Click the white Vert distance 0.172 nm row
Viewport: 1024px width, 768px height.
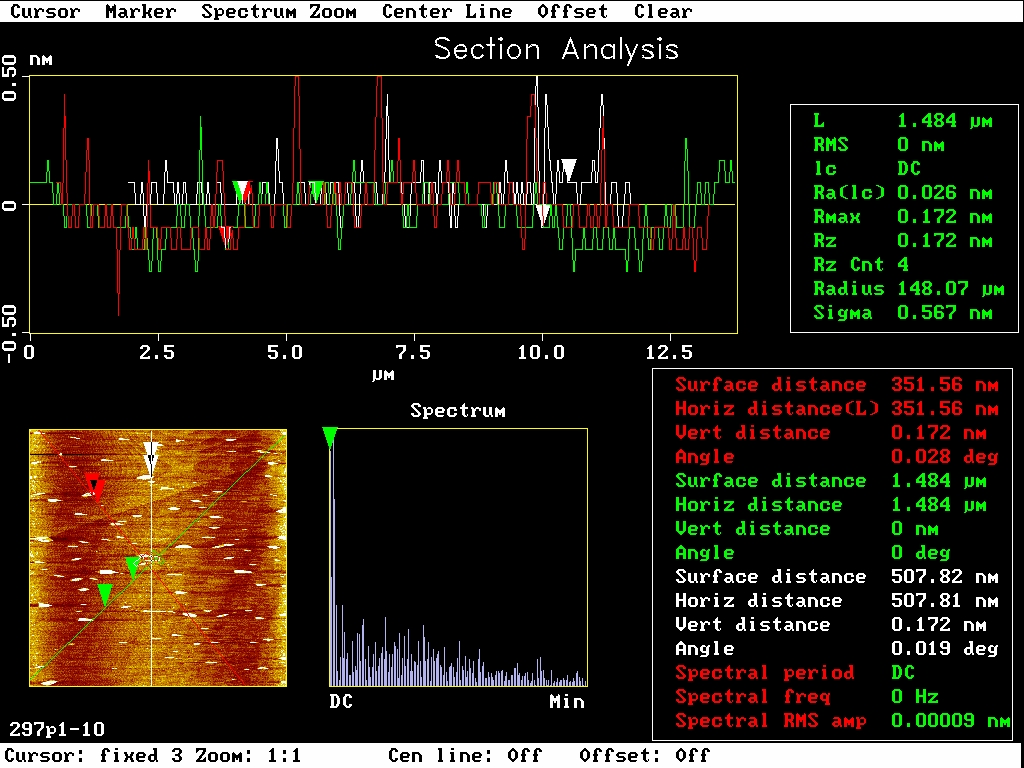pos(831,625)
